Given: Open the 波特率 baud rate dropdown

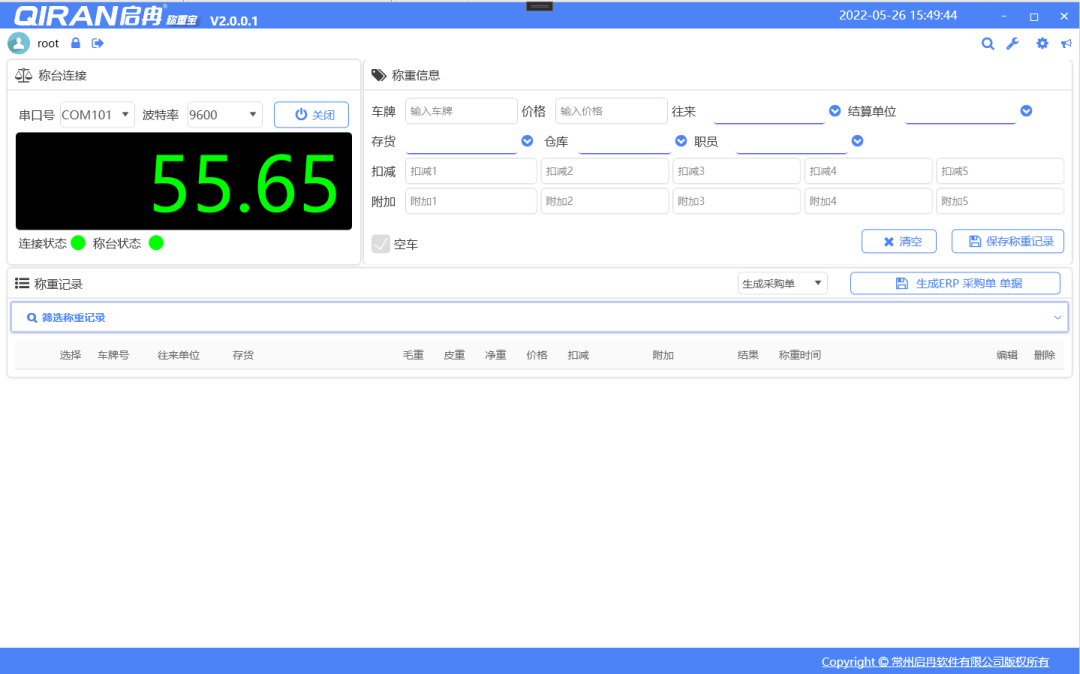Looking at the screenshot, I should [224, 114].
